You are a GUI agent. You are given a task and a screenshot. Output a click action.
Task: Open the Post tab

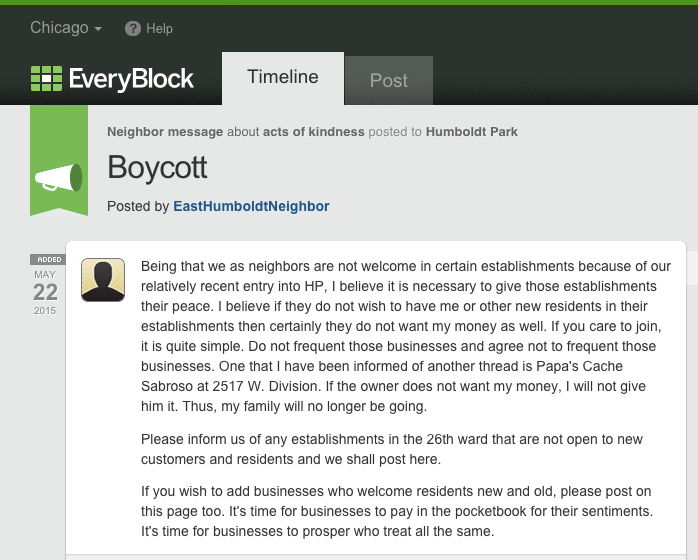pos(389,81)
